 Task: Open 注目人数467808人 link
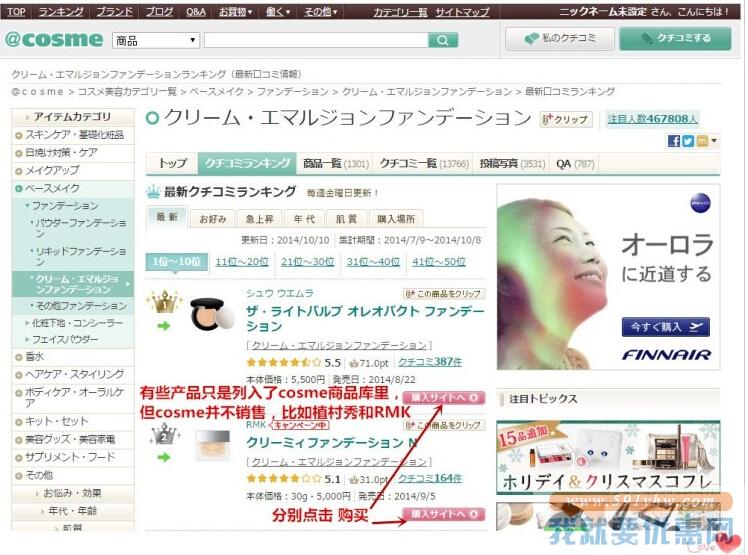(652, 118)
